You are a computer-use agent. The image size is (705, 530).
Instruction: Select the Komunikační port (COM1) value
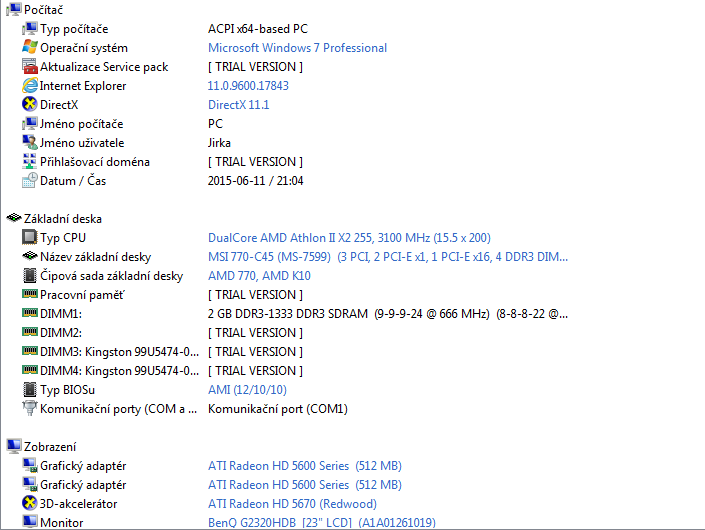tap(277, 409)
